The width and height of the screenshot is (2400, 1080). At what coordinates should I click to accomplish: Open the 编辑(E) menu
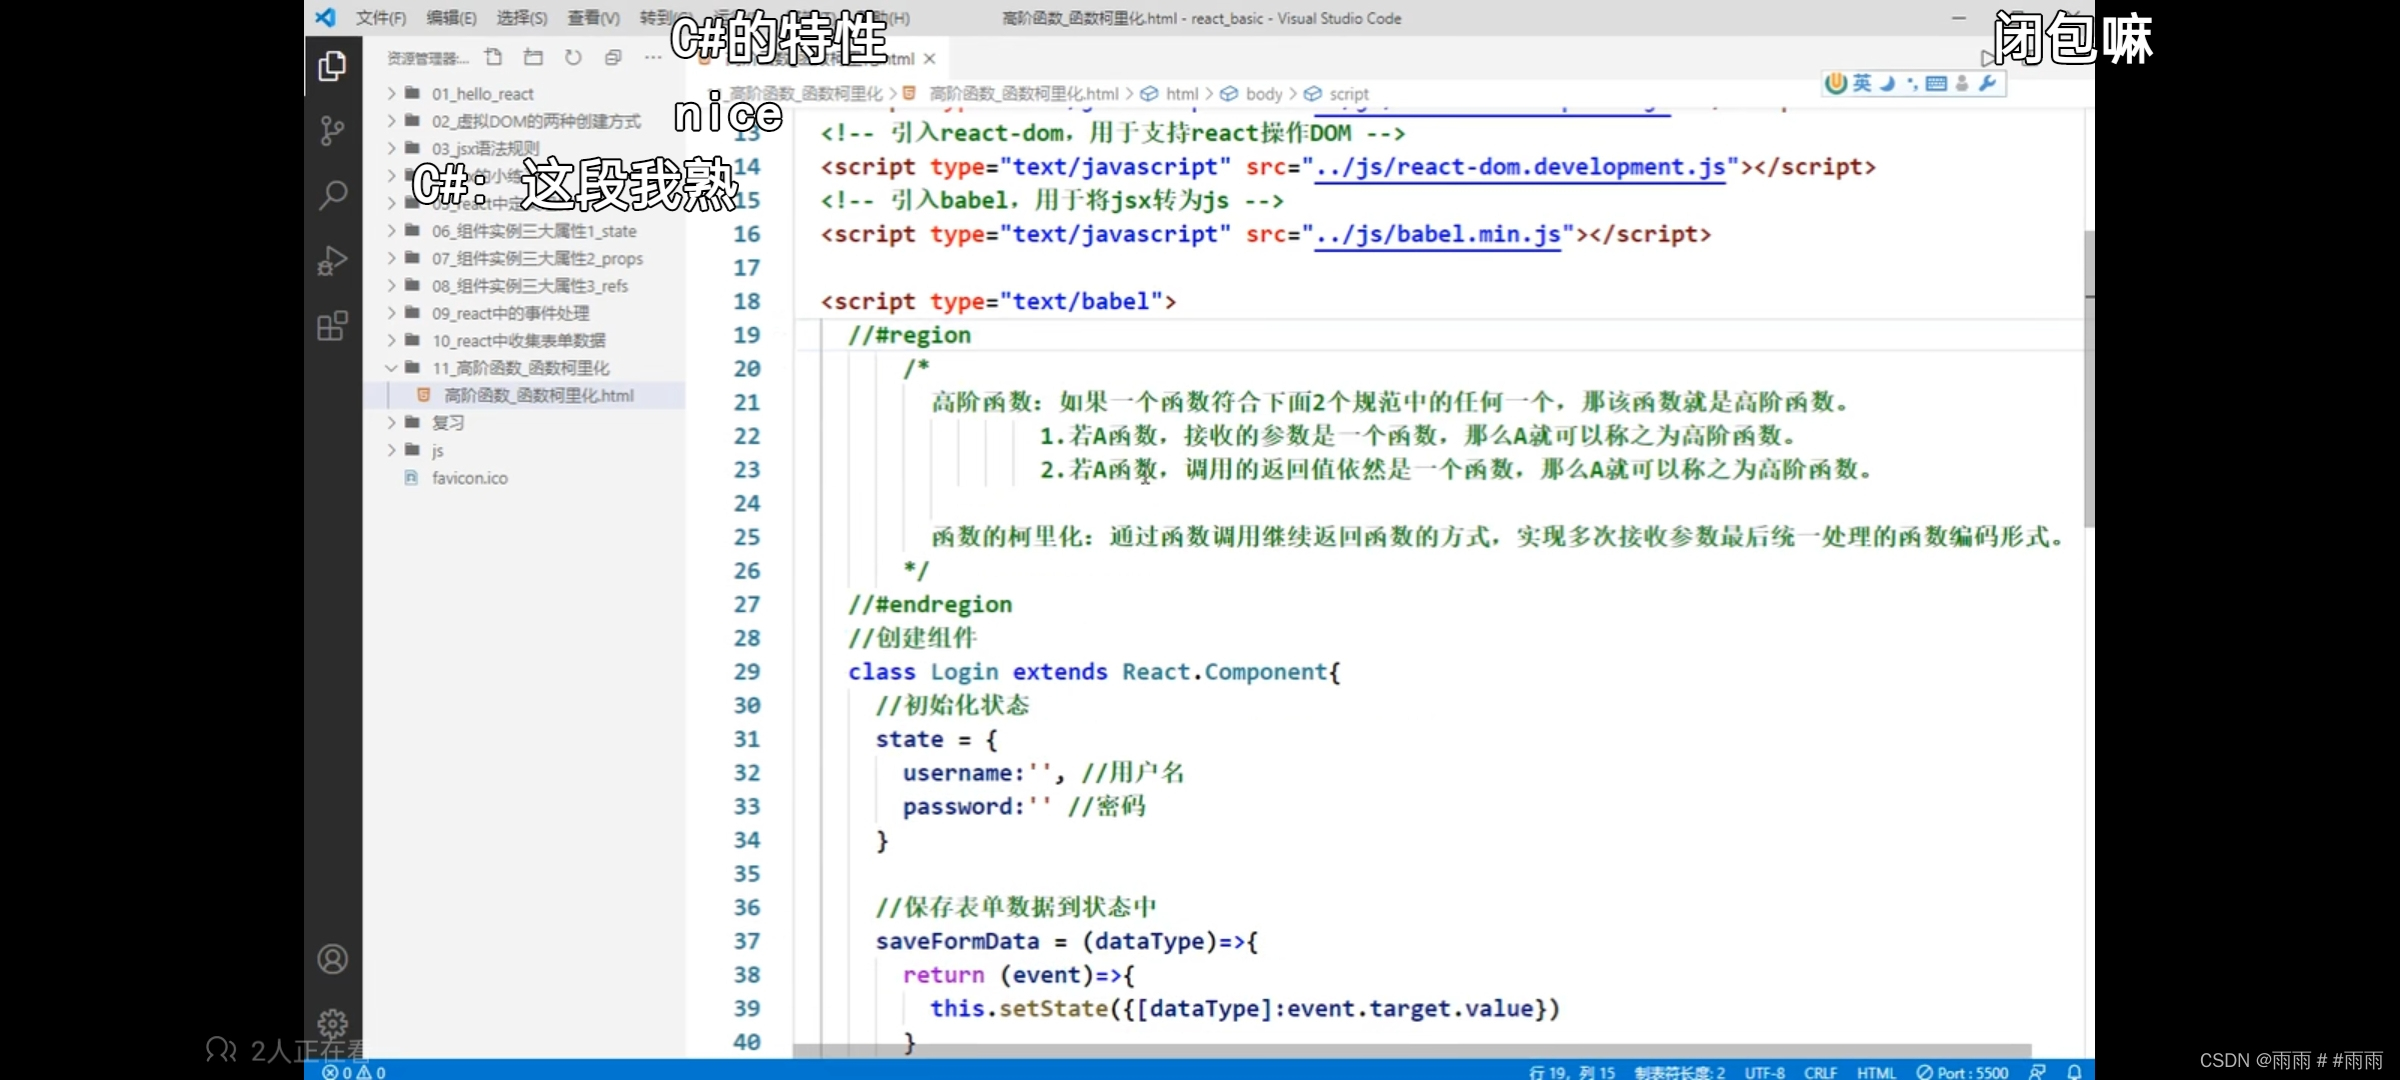451,18
